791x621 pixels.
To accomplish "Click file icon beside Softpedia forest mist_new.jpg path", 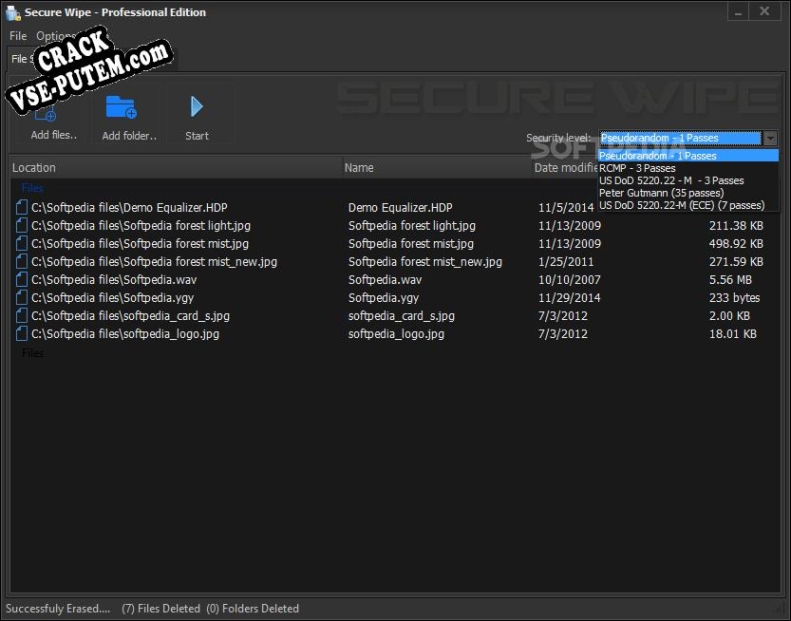I will coord(21,262).
